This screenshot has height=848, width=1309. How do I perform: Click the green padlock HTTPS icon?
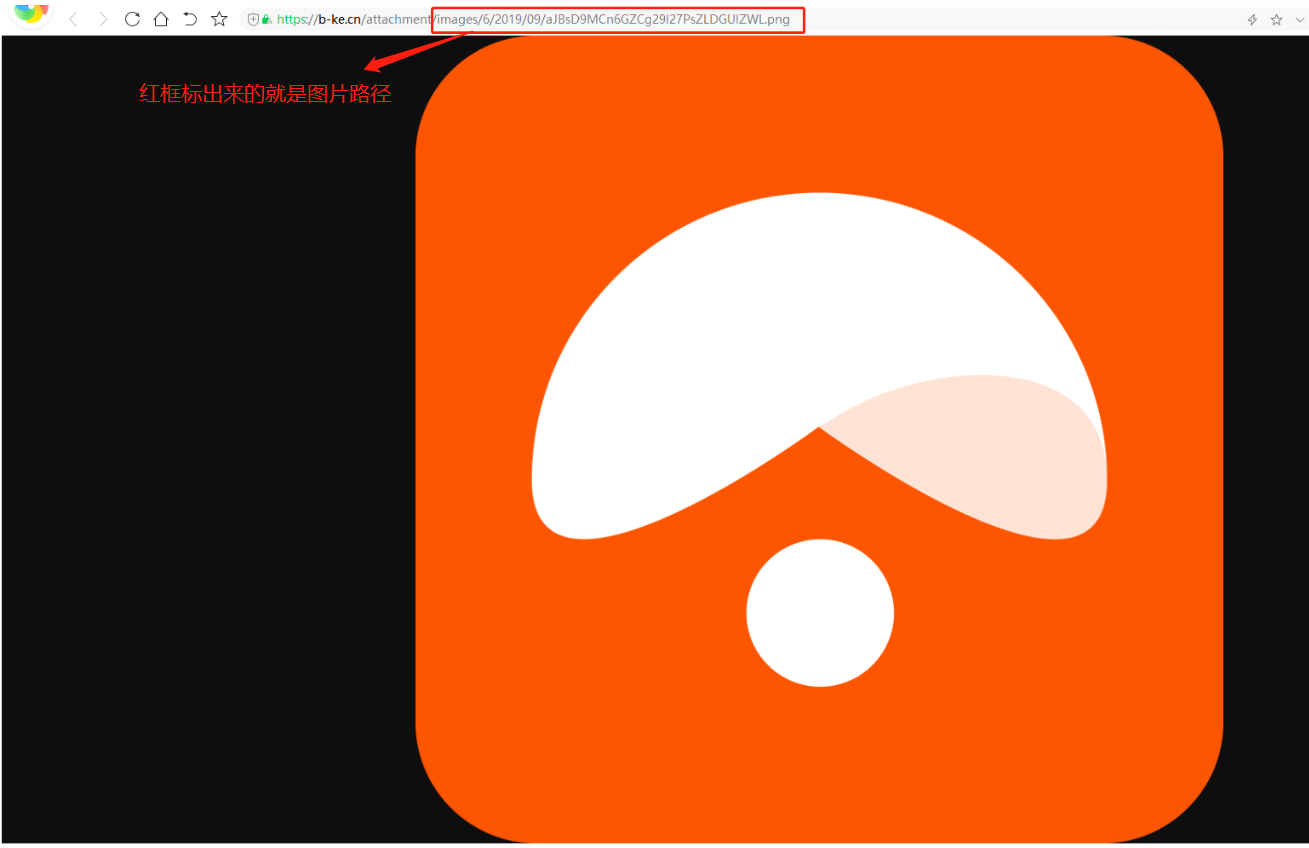coord(266,19)
